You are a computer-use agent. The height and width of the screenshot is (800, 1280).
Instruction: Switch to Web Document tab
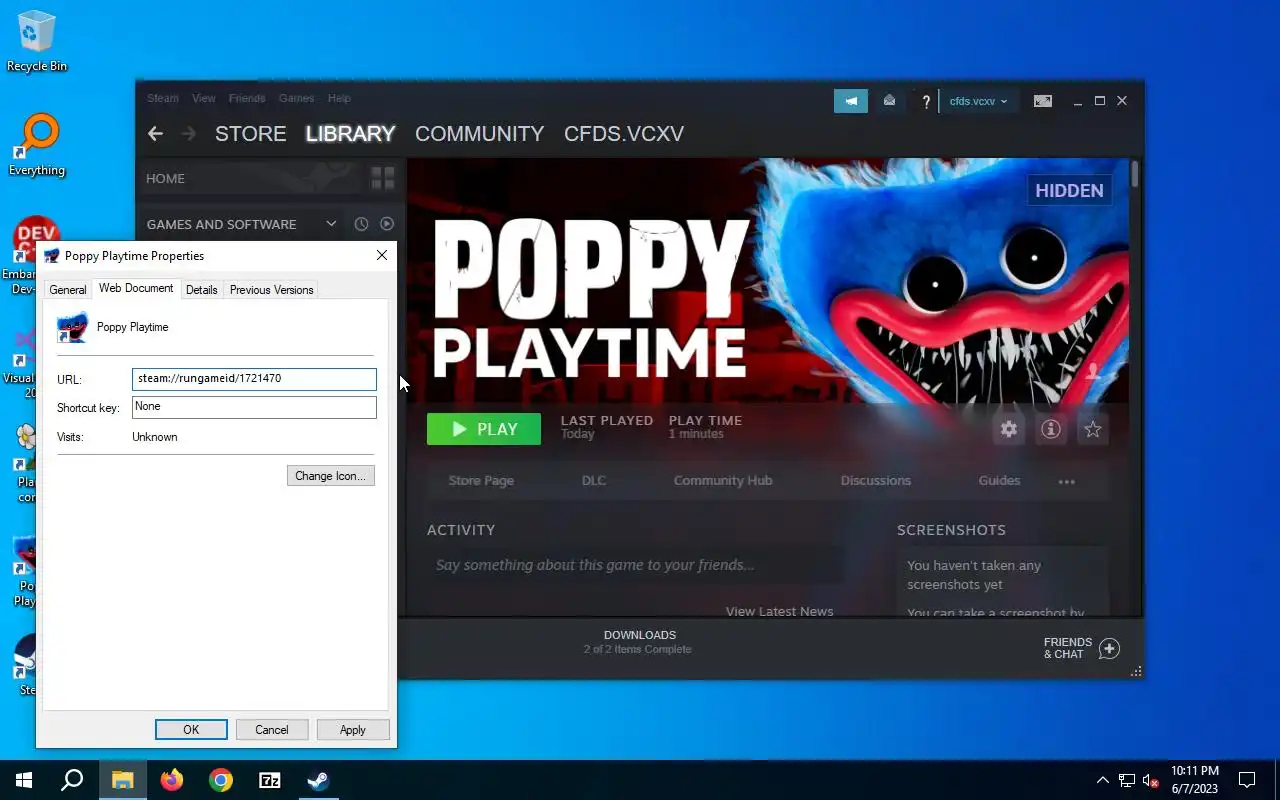coord(136,288)
